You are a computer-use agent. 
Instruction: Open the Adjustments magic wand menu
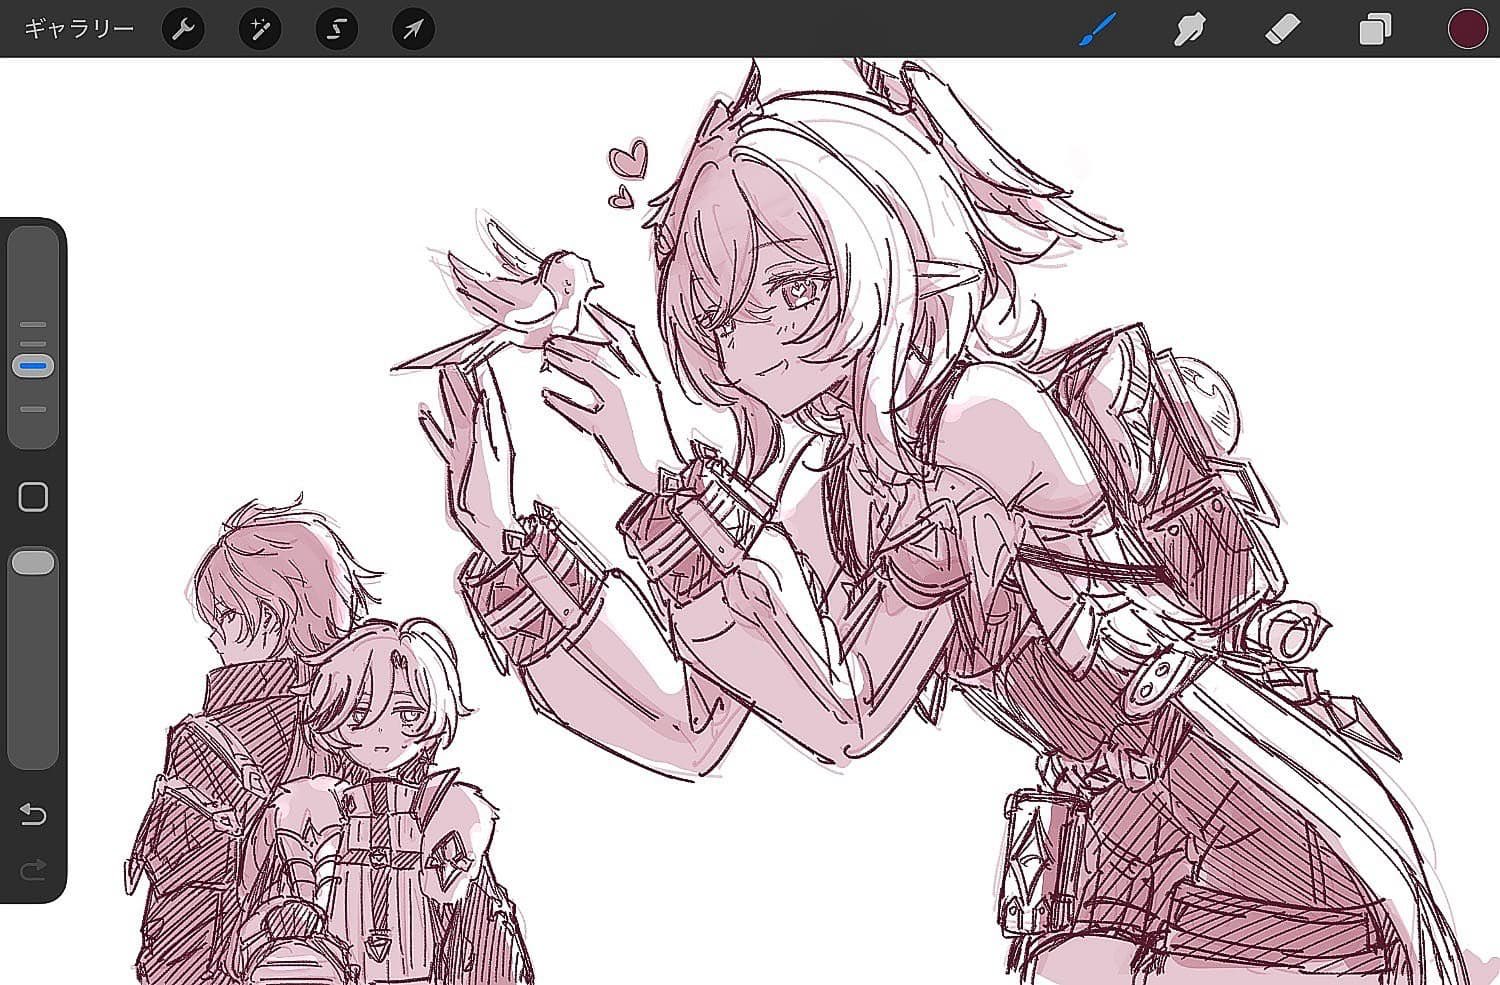point(260,29)
